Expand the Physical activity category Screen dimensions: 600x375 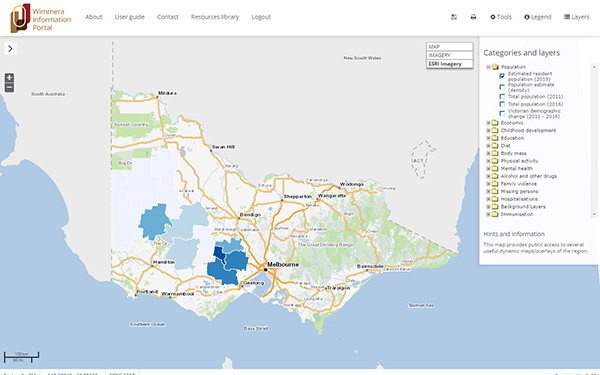click(488, 161)
